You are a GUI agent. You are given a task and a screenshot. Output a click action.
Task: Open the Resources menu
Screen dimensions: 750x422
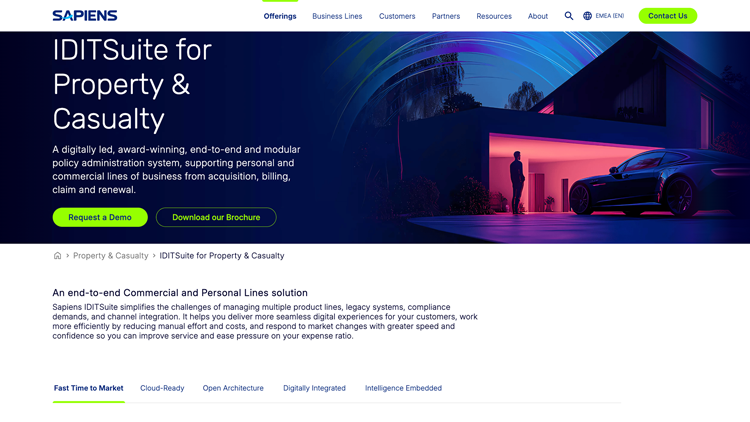pyautogui.click(x=494, y=16)
